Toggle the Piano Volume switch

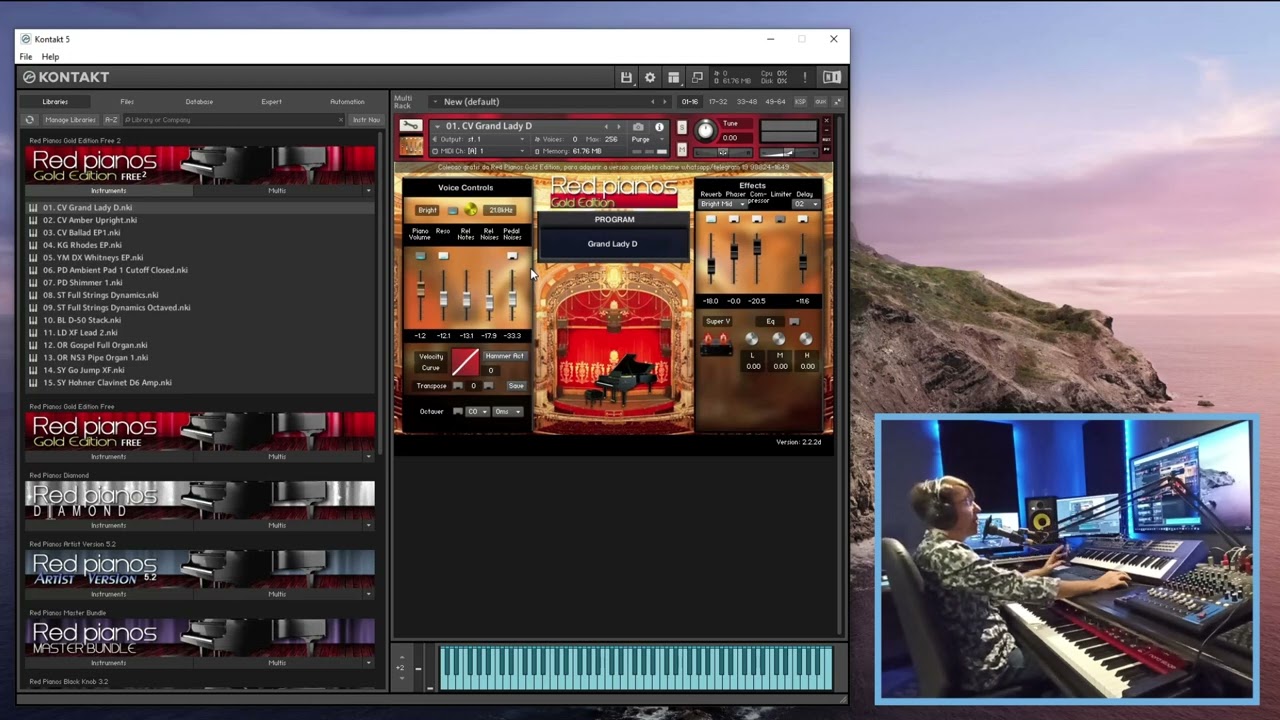[420, 256]
